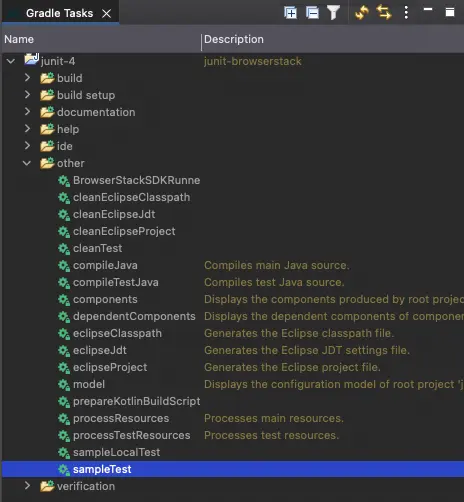Click the Collapse All toolbar icon
This screenshot has height=502, width=464.
(x=312, y=13)
